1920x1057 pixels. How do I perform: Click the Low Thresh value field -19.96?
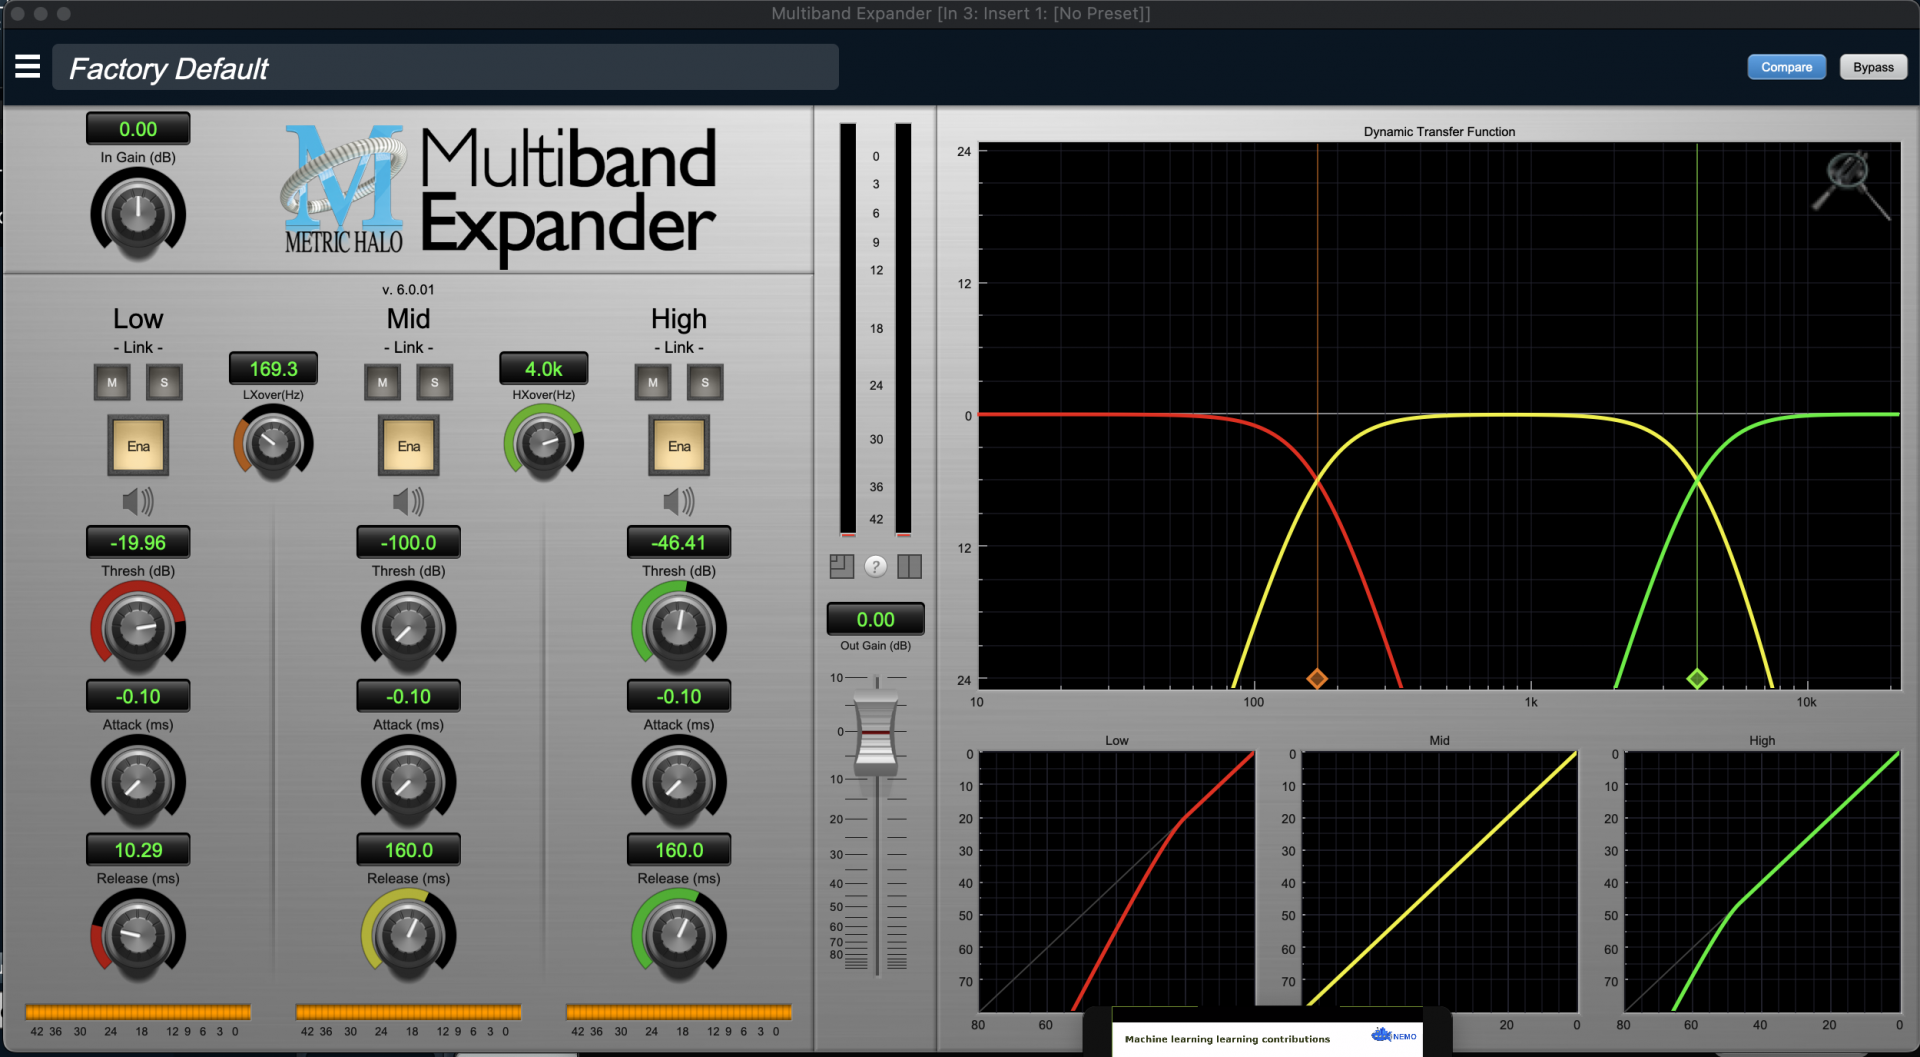[138, 542]
